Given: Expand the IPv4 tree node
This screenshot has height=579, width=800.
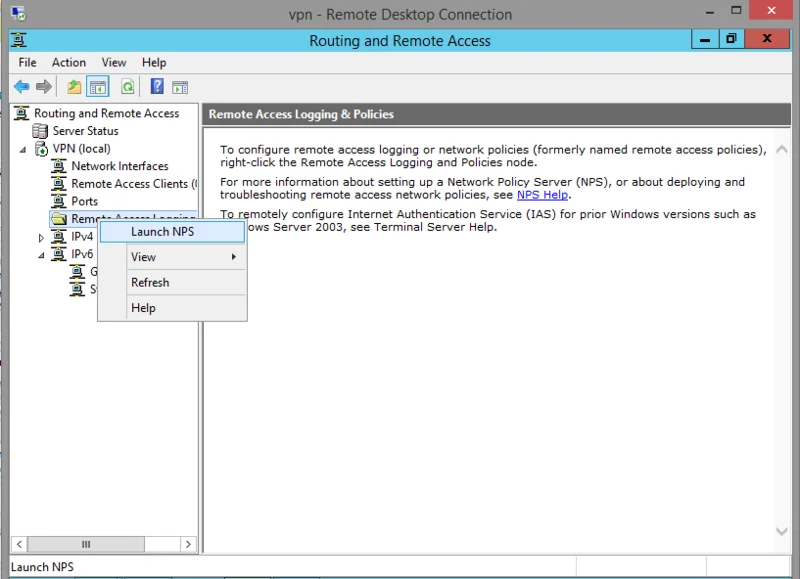Looking at the screenshot, I should [x=41, y=238].
